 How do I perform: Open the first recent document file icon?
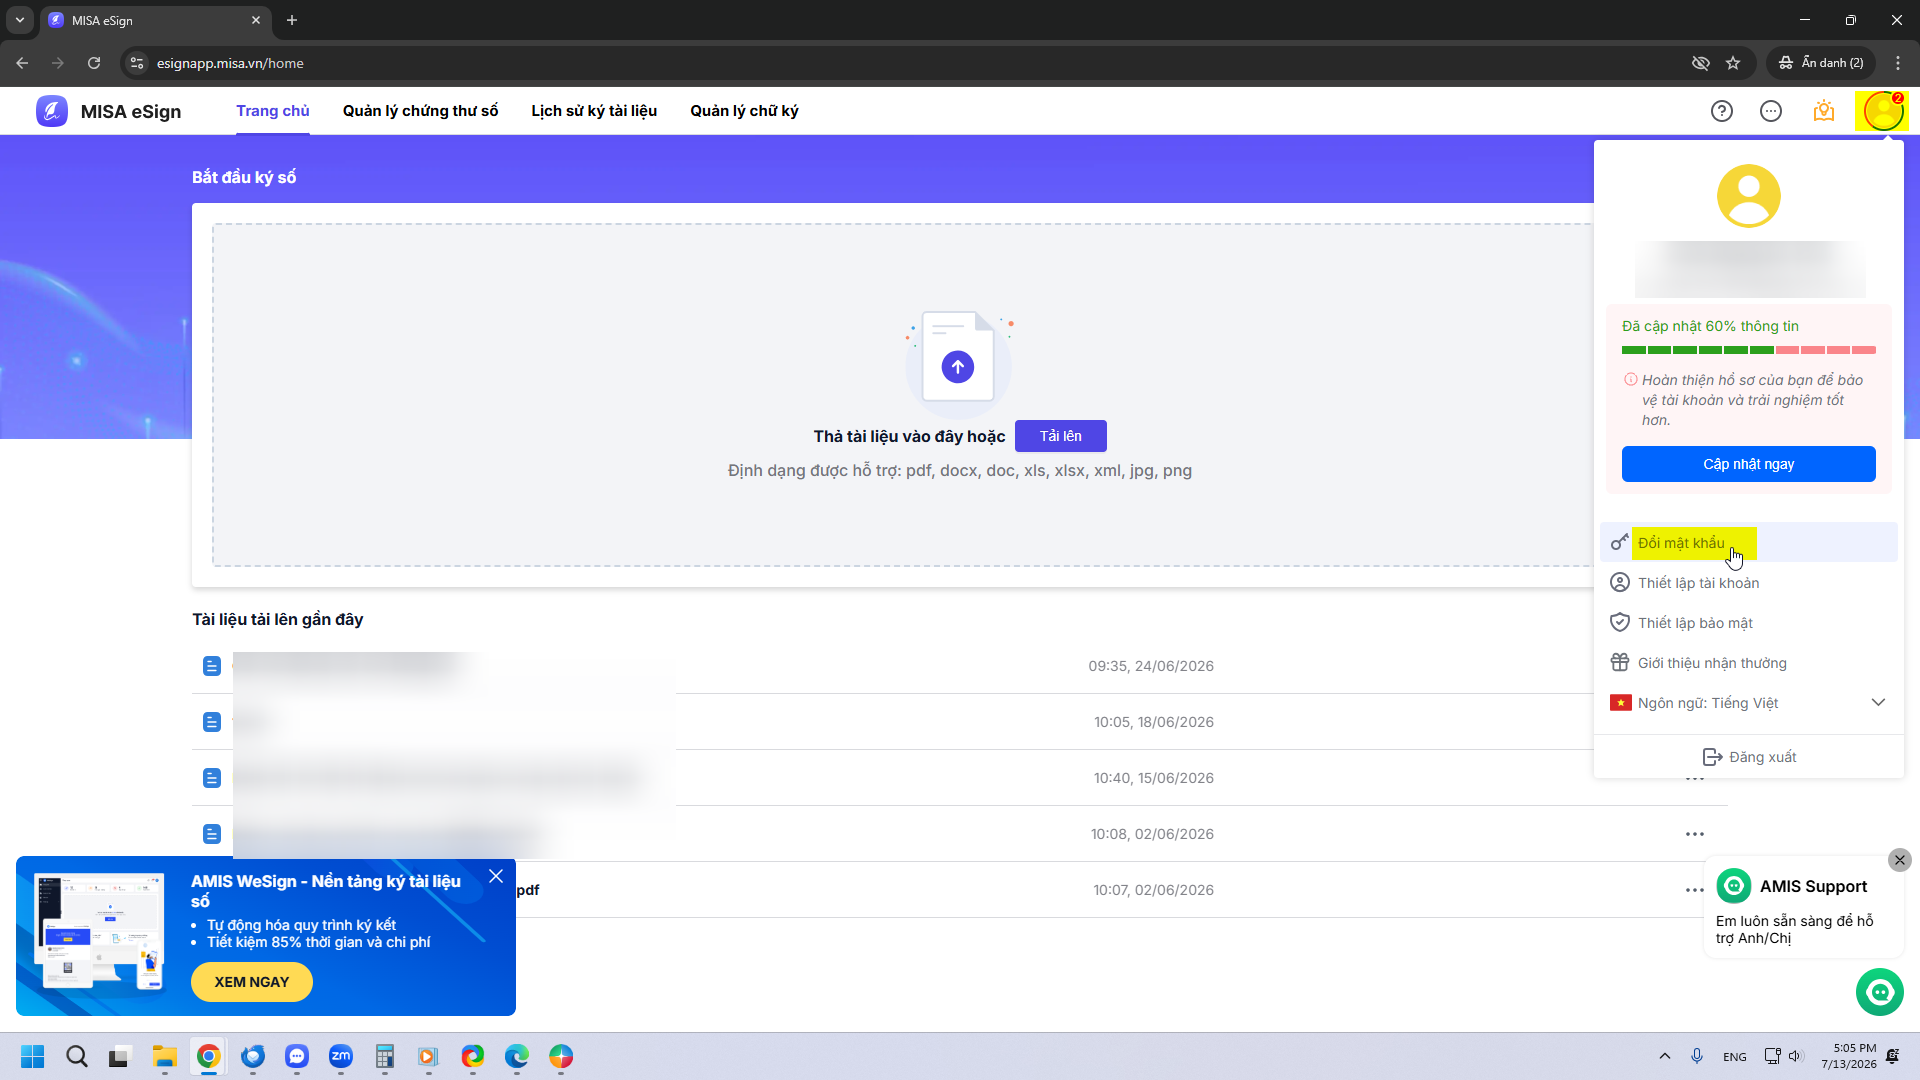click(x=212, y=666)
